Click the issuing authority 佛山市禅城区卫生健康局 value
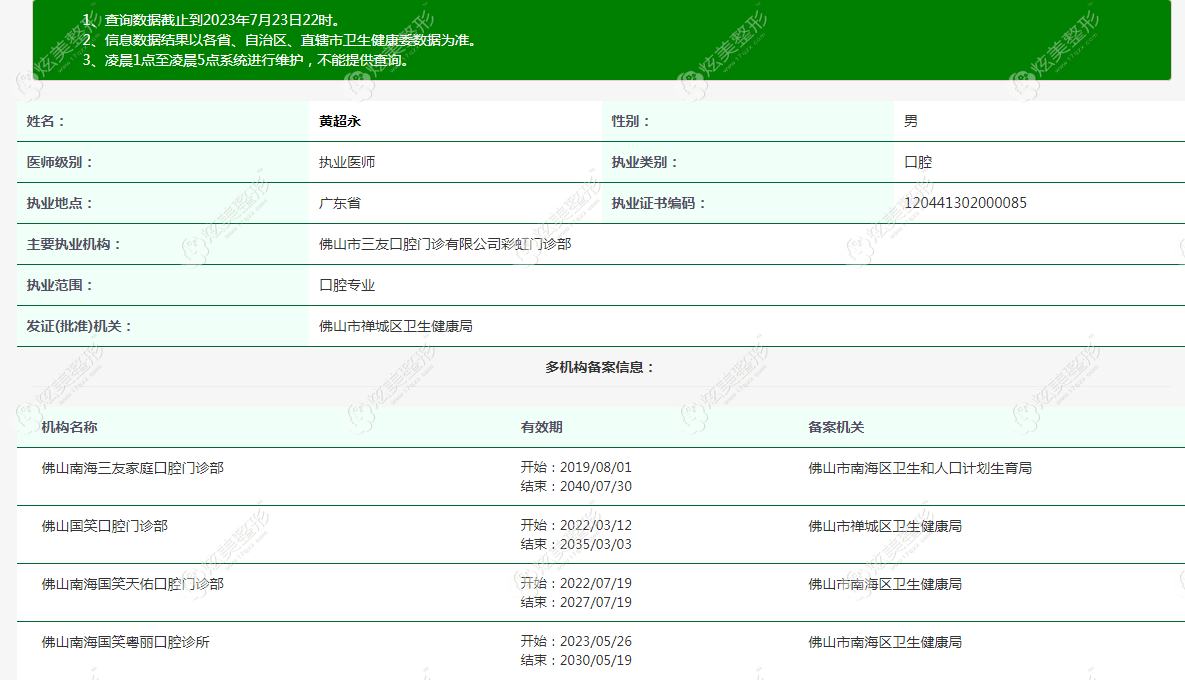The height and width of the screenshot is (680, 1185). tap(396, 326)
